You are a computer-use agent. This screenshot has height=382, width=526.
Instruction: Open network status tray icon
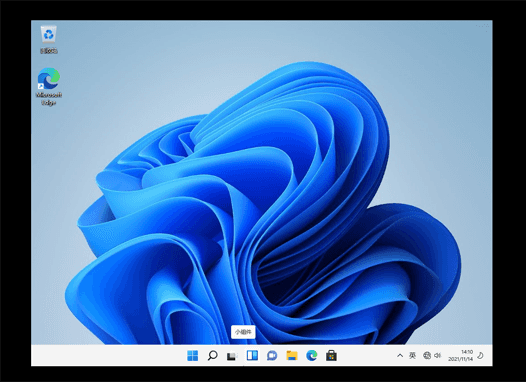coord(427,356)
